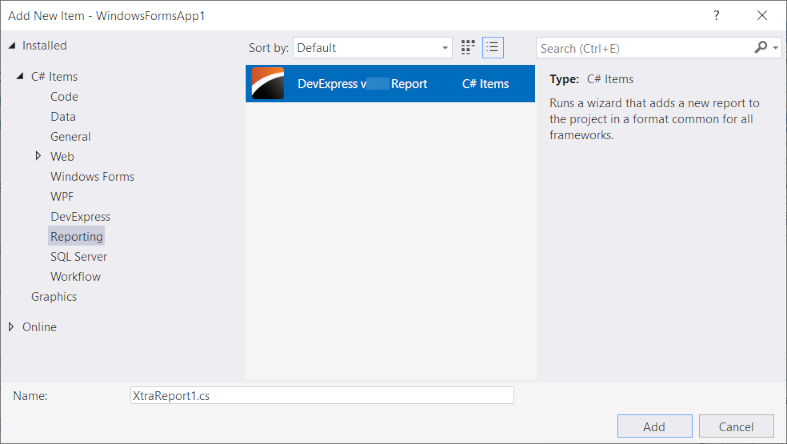Image resolution: width=787 pixels, height=444 pixels.
Task: Click the Type: C# Items text
Action: (591, 79)
